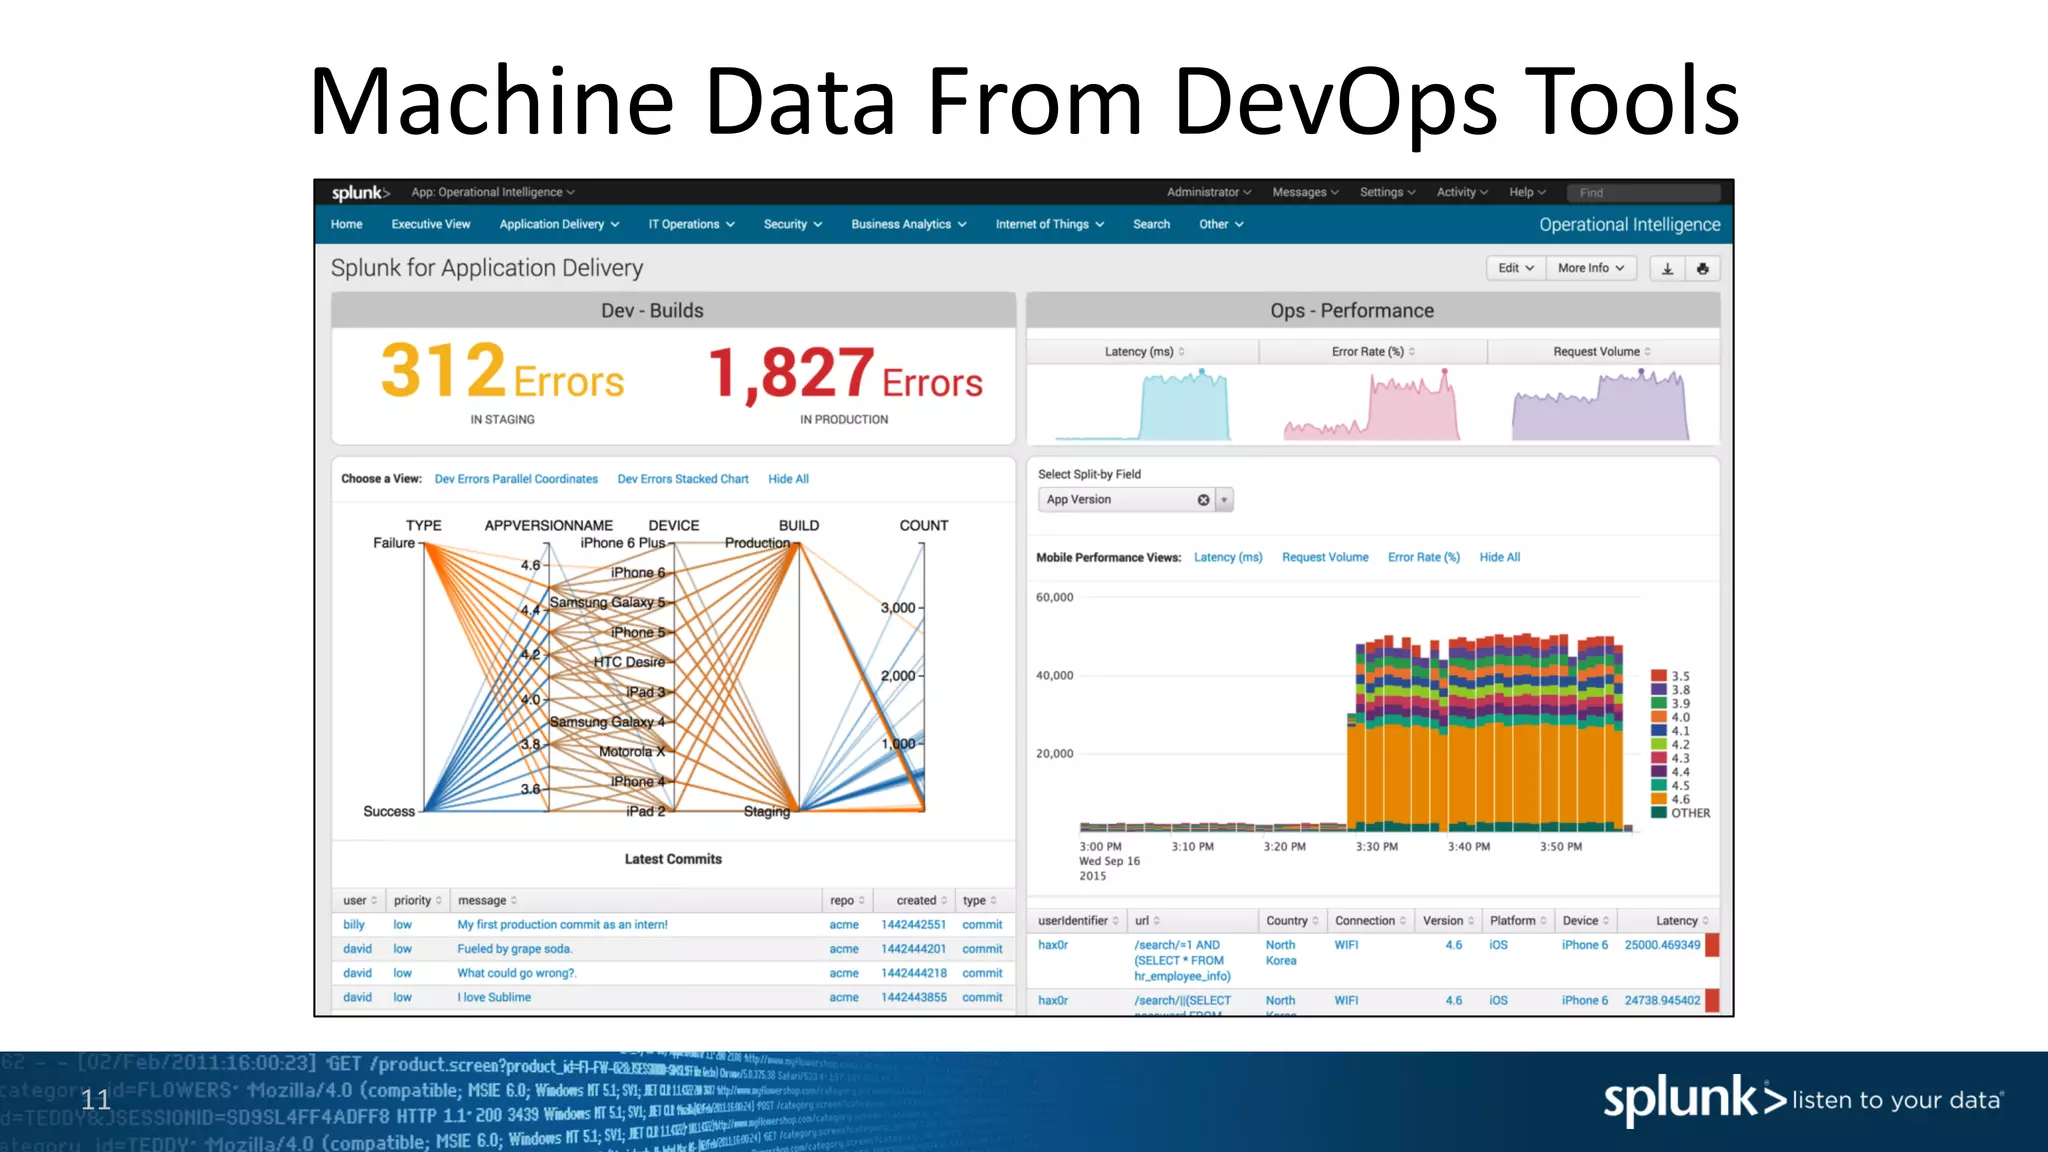The height and width of the screenshot is (1152, 2048).
Task: Sort performance table by Version column
Action: click(x=1448, y=921)
